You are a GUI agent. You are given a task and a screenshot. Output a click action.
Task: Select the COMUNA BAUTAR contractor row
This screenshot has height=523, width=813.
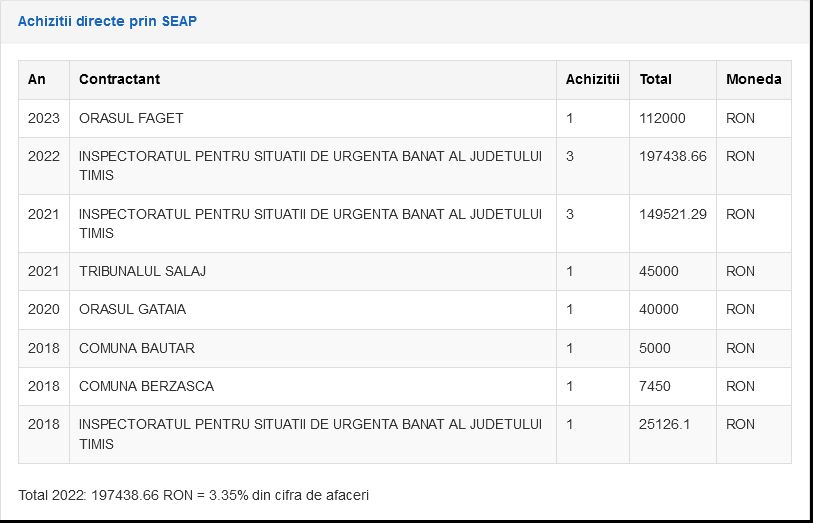click(x=137, y=348)
